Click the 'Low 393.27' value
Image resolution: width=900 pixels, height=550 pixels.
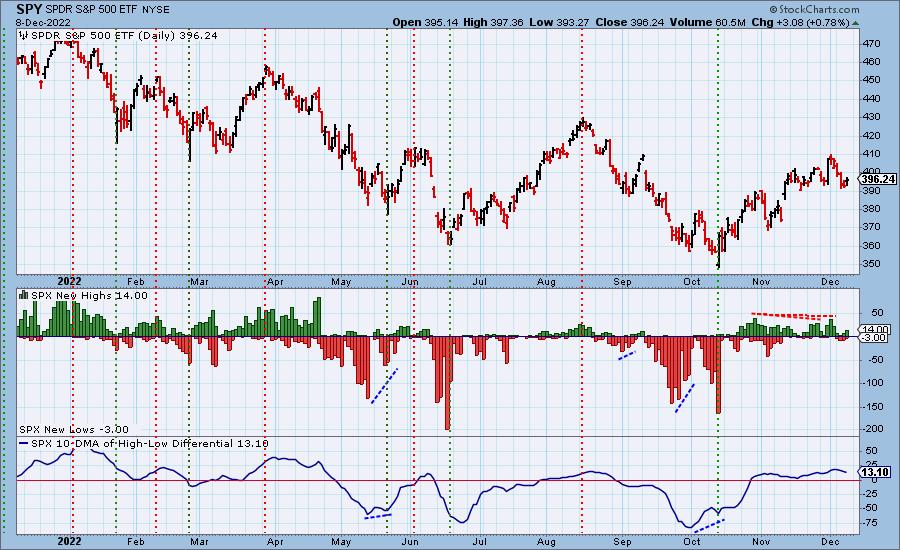[x=558, y=22]
